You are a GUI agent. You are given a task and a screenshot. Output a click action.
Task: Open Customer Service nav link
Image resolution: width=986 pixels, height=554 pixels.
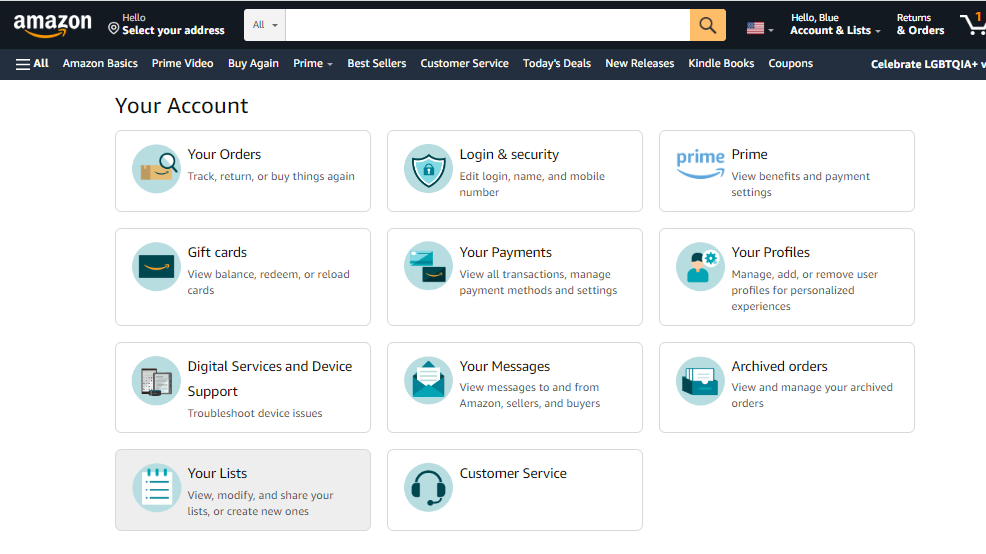coord(465,64)
